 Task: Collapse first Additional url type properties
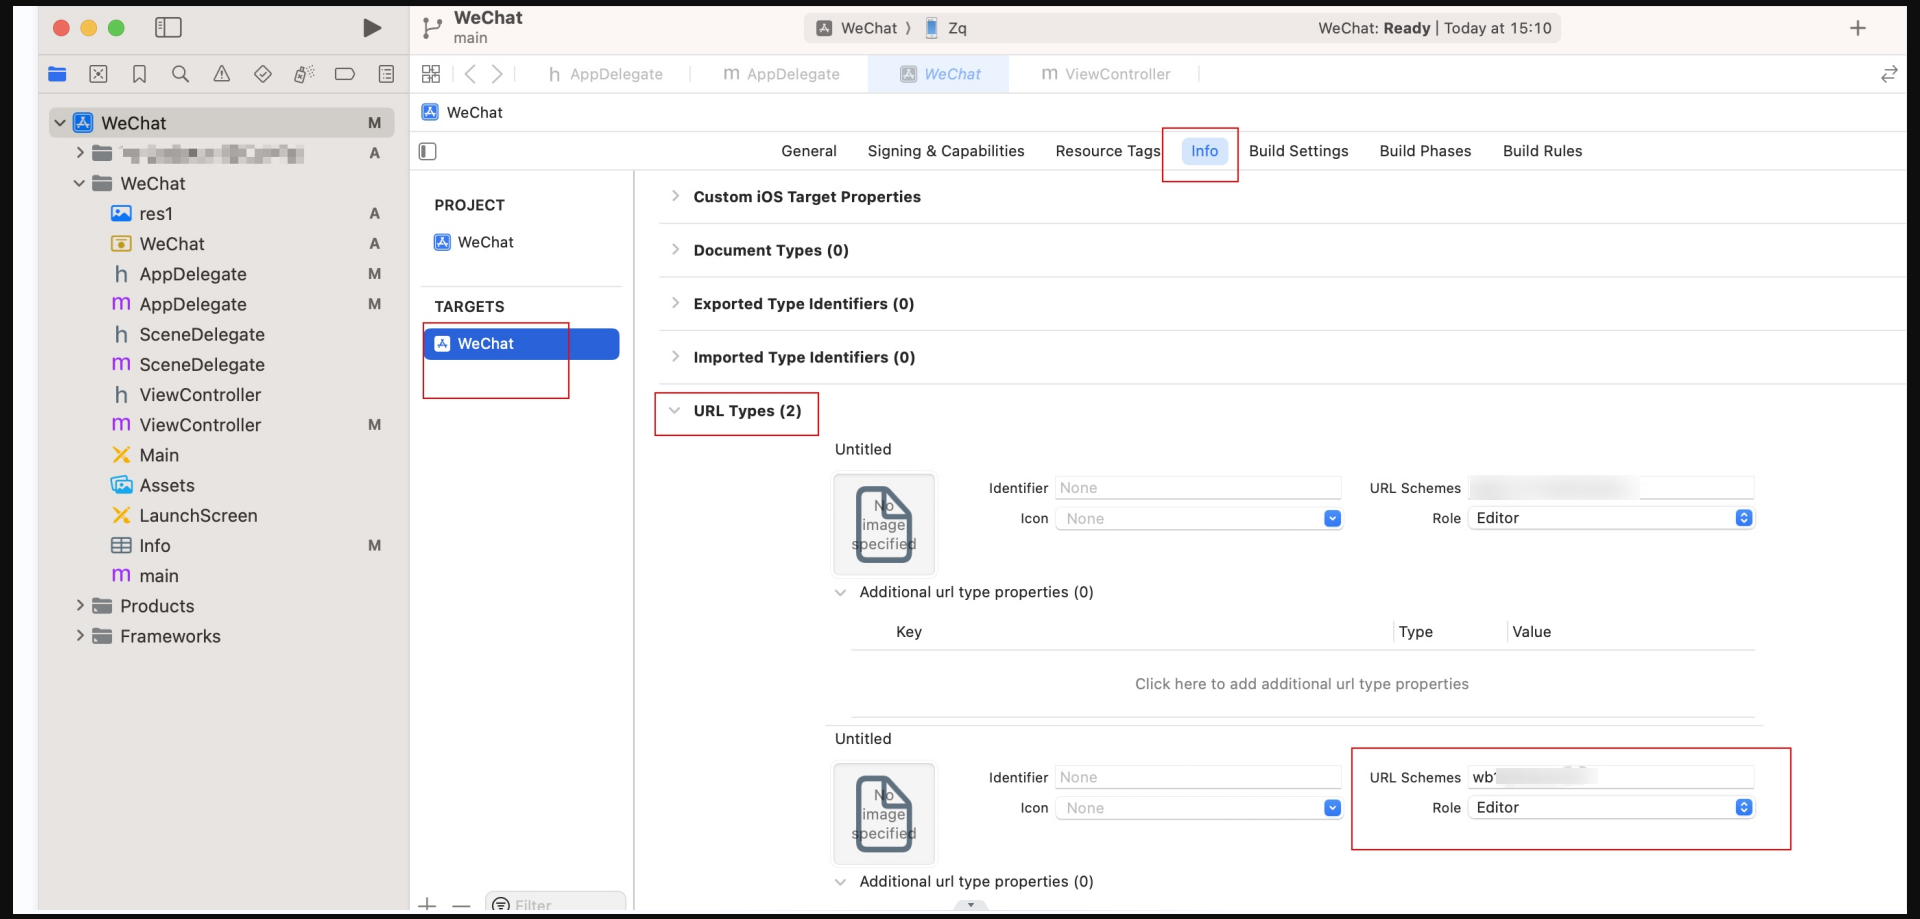tap(840, 592)
